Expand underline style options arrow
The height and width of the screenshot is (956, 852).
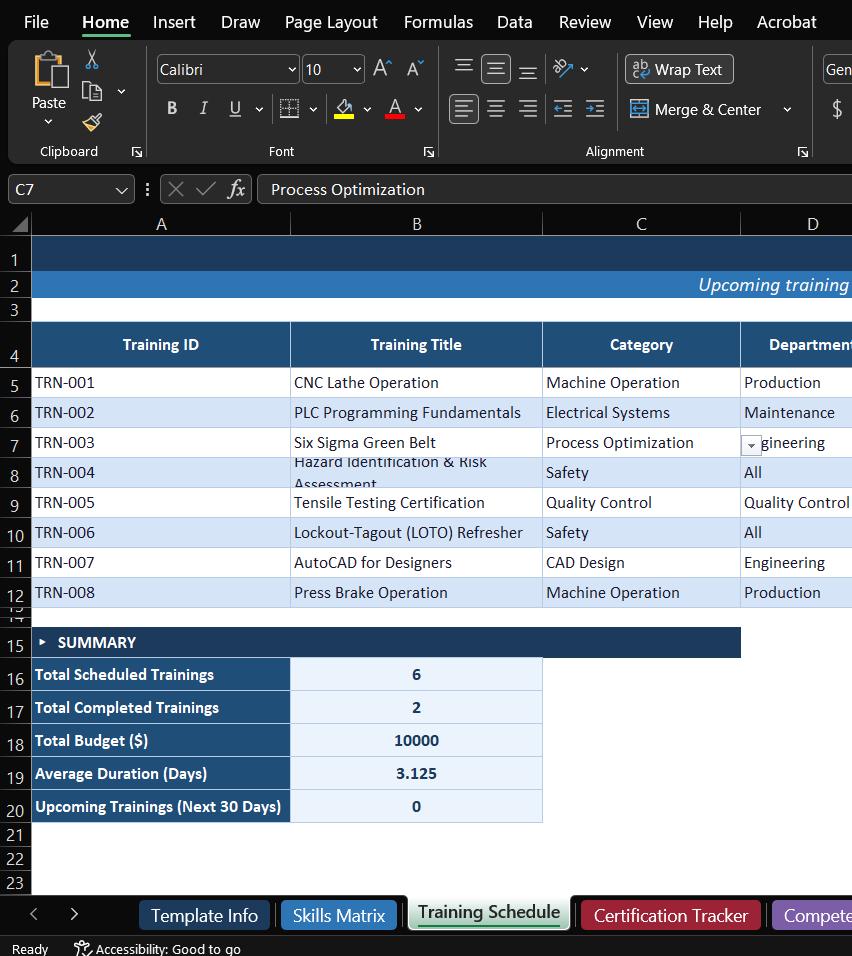point(259,109)
